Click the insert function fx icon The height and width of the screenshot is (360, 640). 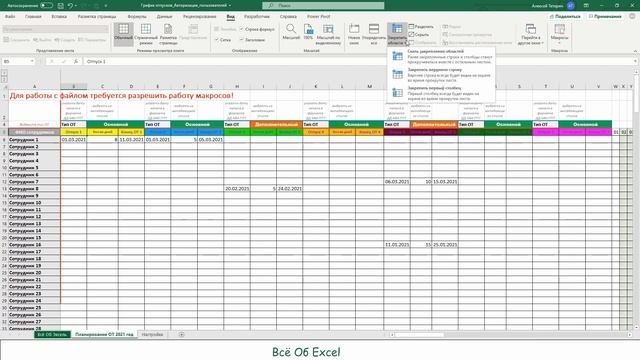(x=76, y=61)
